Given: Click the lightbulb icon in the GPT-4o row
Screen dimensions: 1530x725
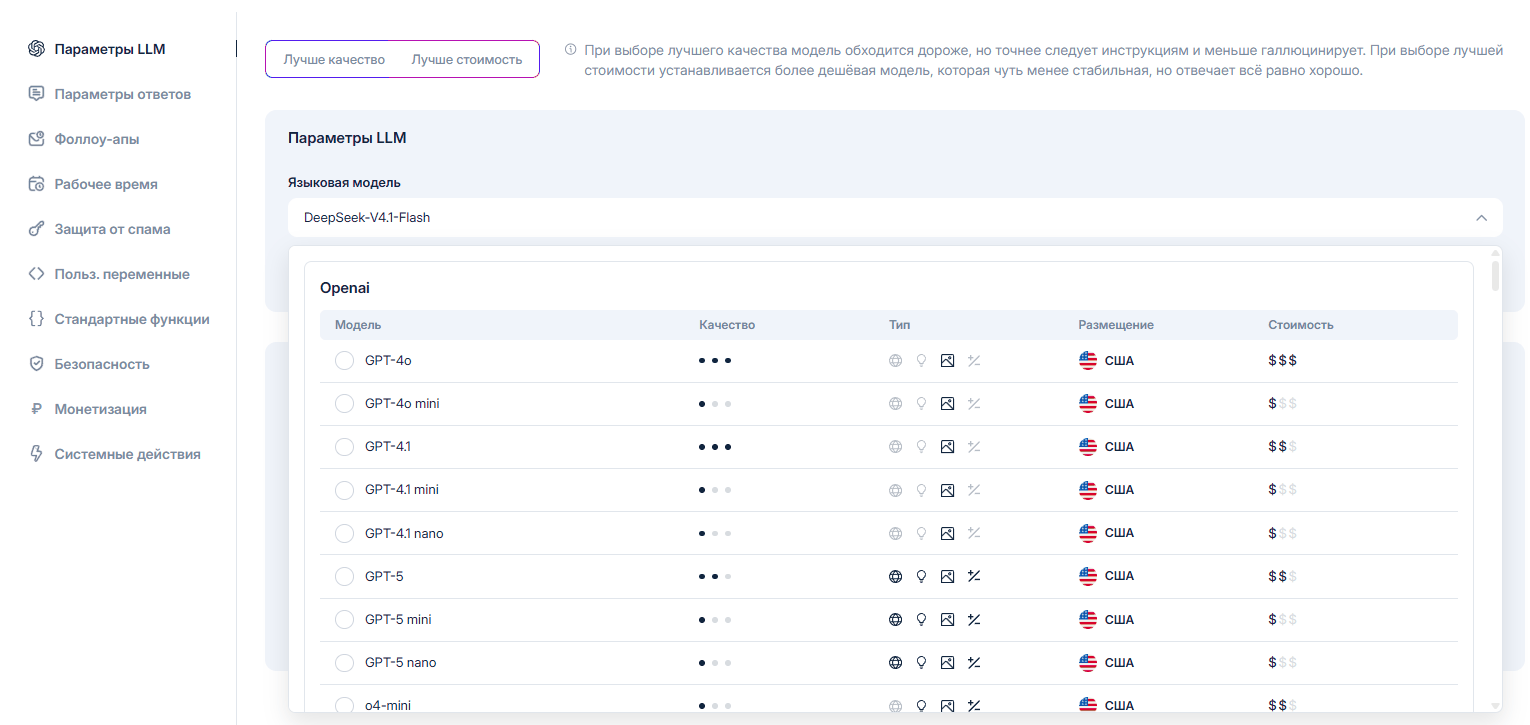Looking at the screenshot, I should coord(922,361).
